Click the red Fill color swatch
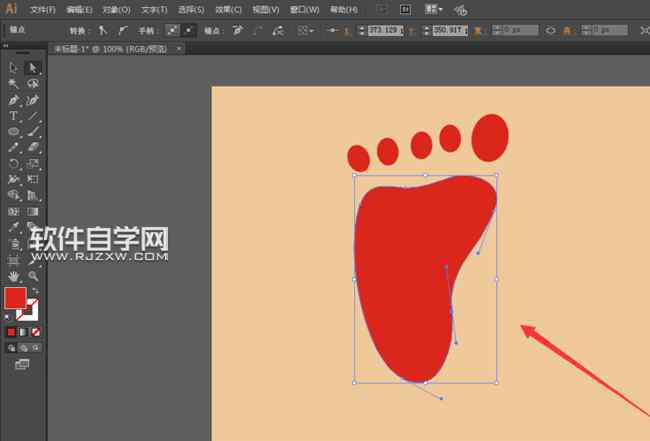 pos(15,298)
